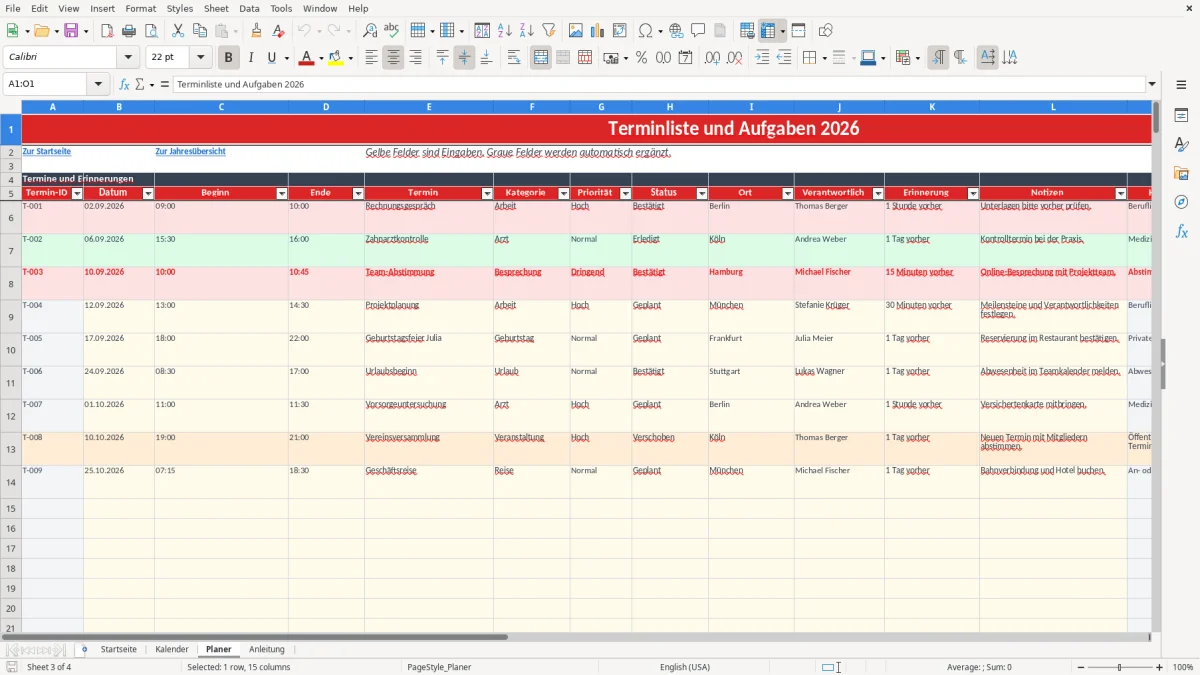Open filter dropdown on Datum column
The image size is (1200, 675).
pos(148,193)
